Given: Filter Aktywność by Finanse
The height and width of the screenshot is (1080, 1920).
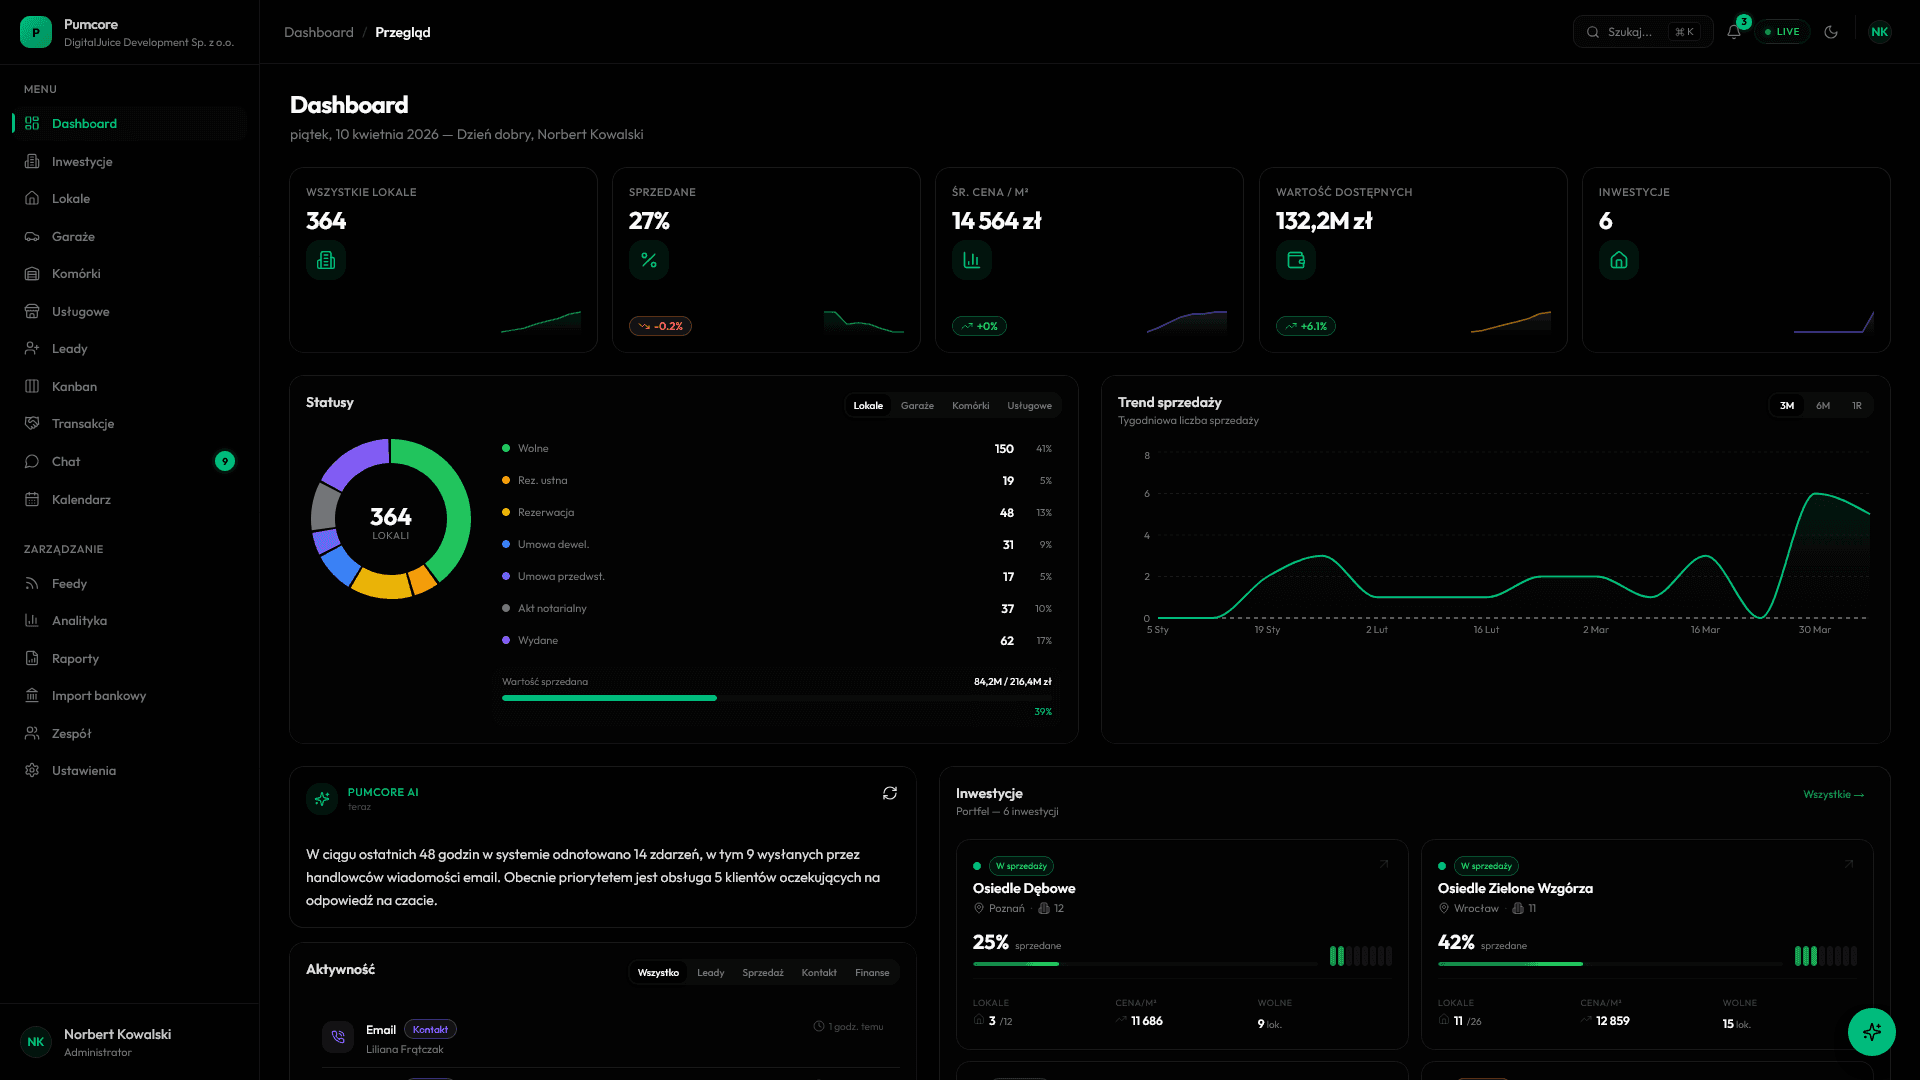Looking at the screenshot, I should coord(871,971).
